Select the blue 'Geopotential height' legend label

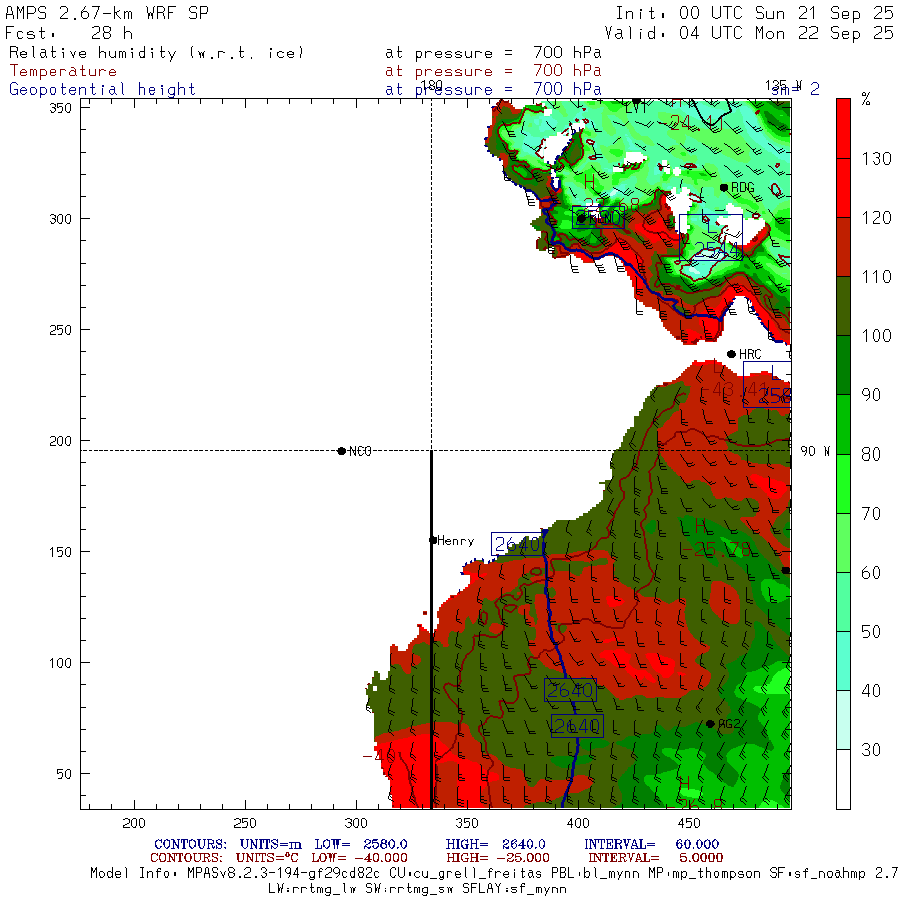coord(102,90)
